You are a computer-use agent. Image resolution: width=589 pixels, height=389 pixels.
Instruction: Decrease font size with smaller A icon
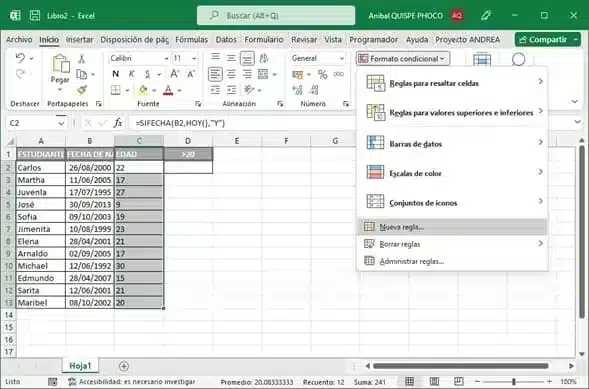click(191, 74)
